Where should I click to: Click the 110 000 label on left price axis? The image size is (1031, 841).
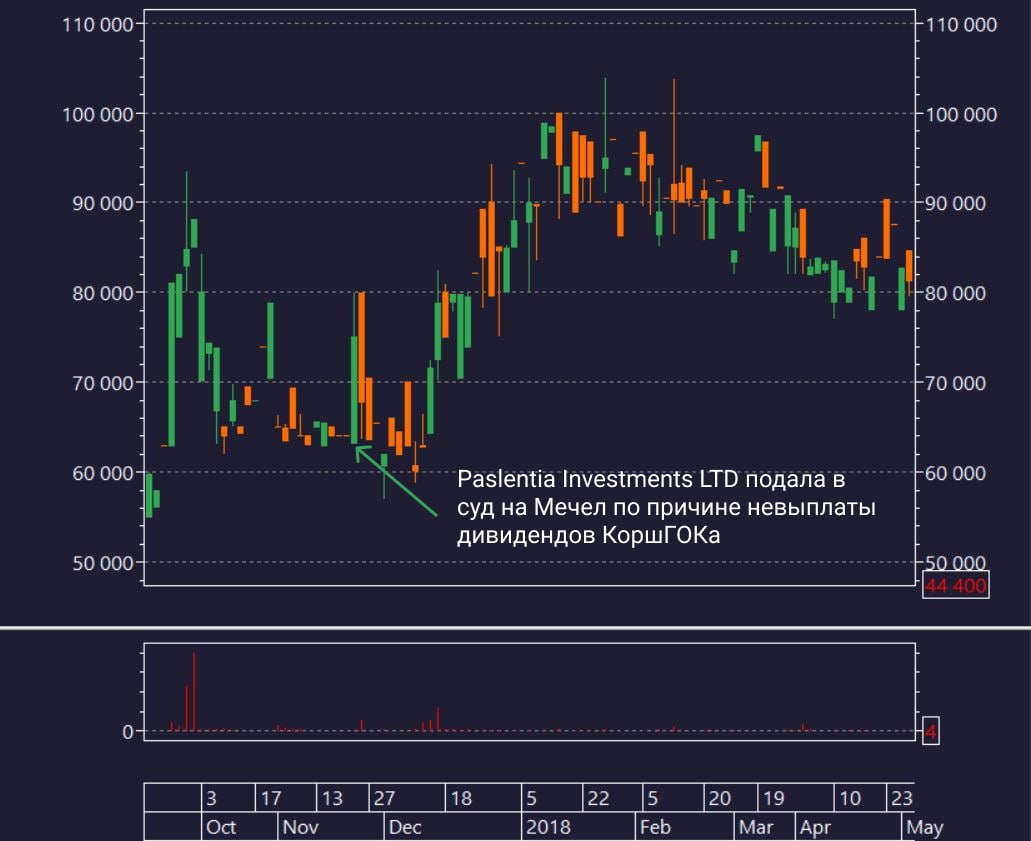[98, 25]
